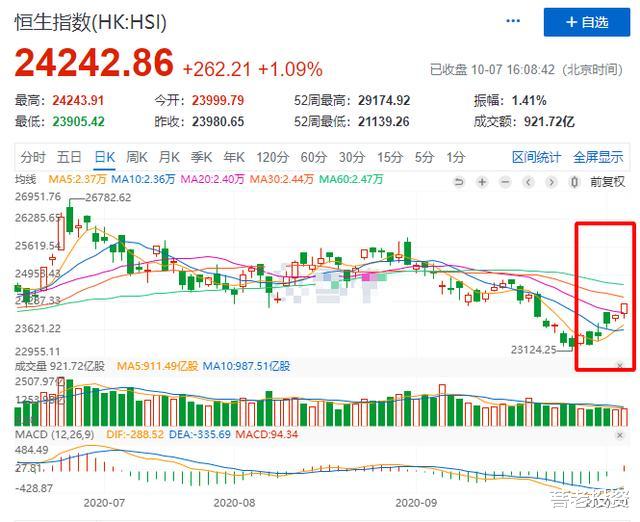640x522 pixels.
Task: Click the 最低 value 23905.42
Action: pos(78,122)
